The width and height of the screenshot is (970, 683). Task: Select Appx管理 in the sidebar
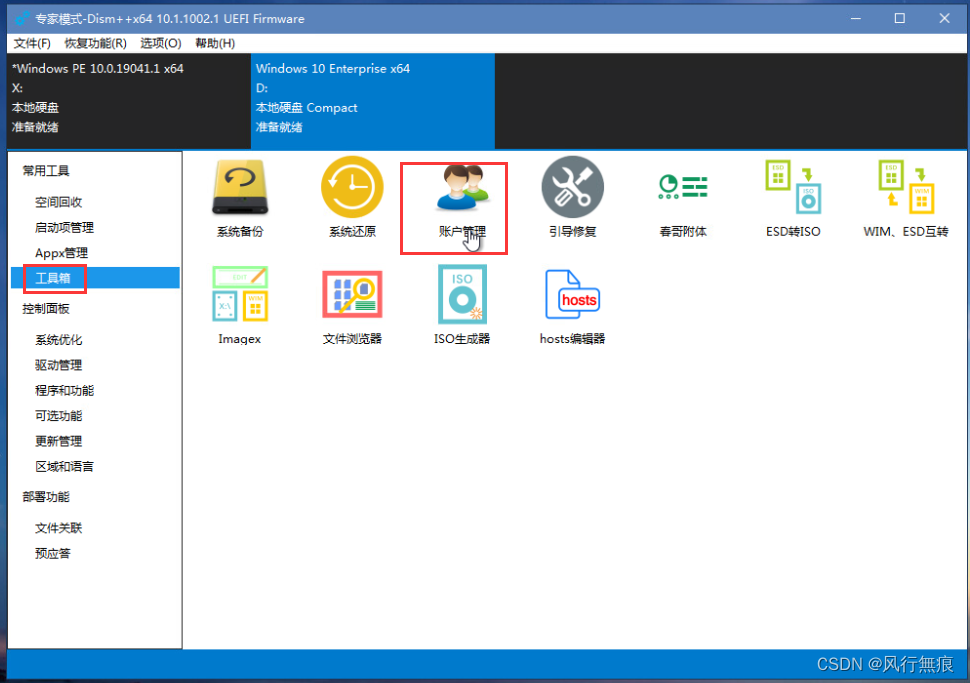pos(61,253)
